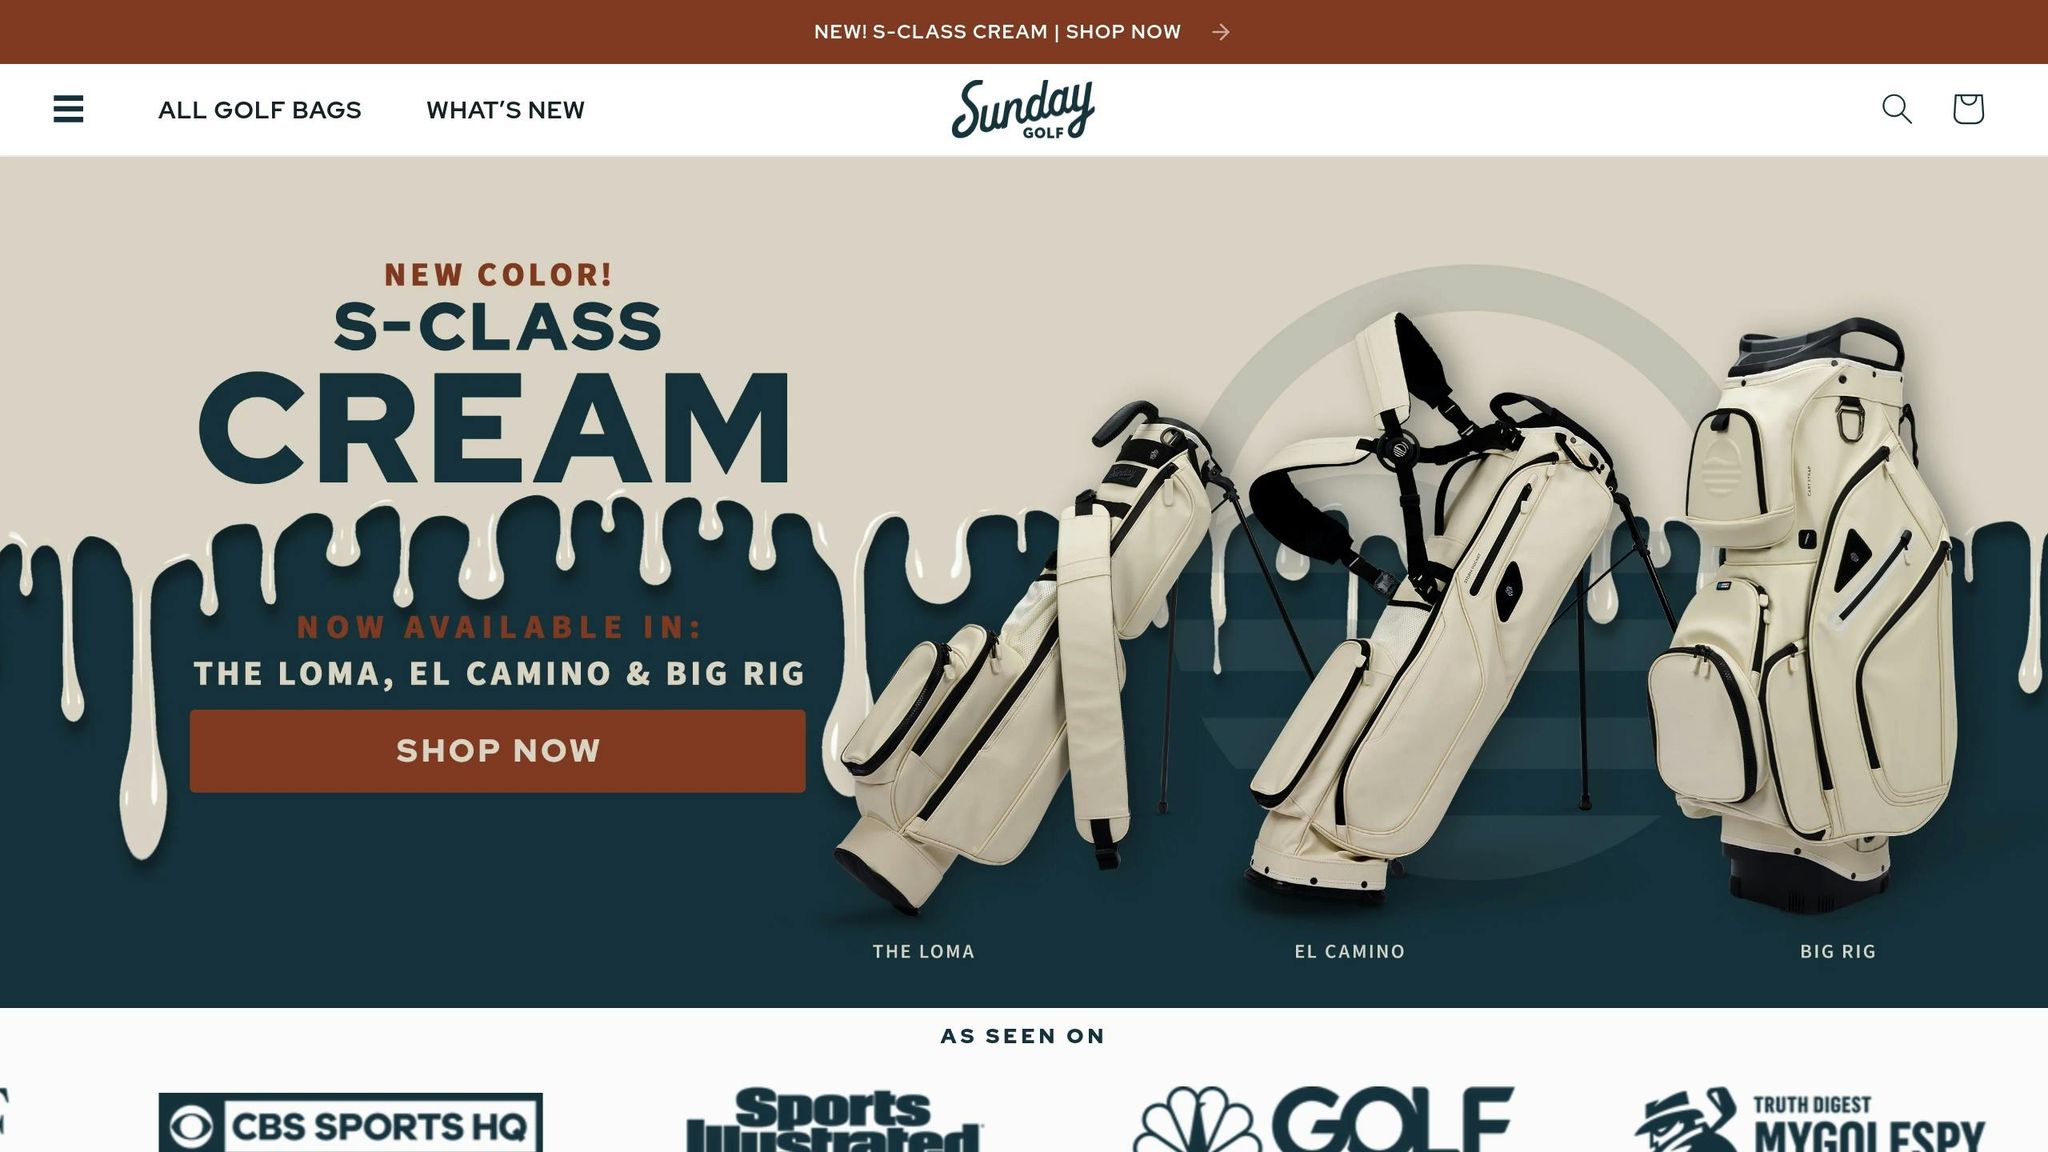The width and height of the screenshot is (2048, 1152).
Task: Open the All Golf Bags menu
Action: [x=260, y=110]
